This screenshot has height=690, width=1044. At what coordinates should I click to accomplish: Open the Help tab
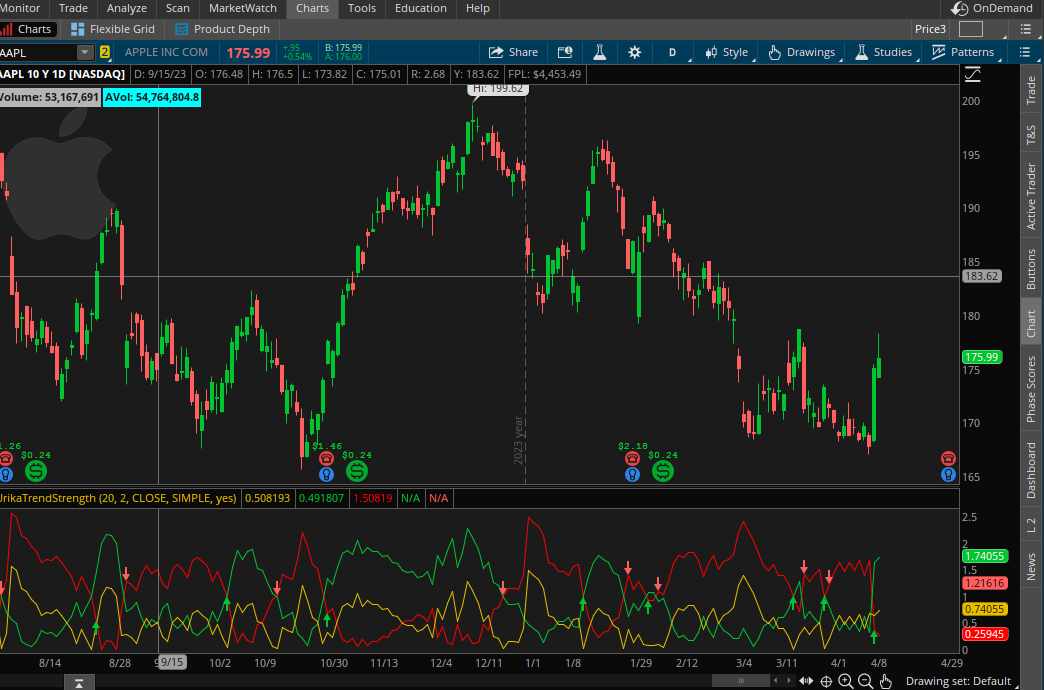click(x=477, y=8)
